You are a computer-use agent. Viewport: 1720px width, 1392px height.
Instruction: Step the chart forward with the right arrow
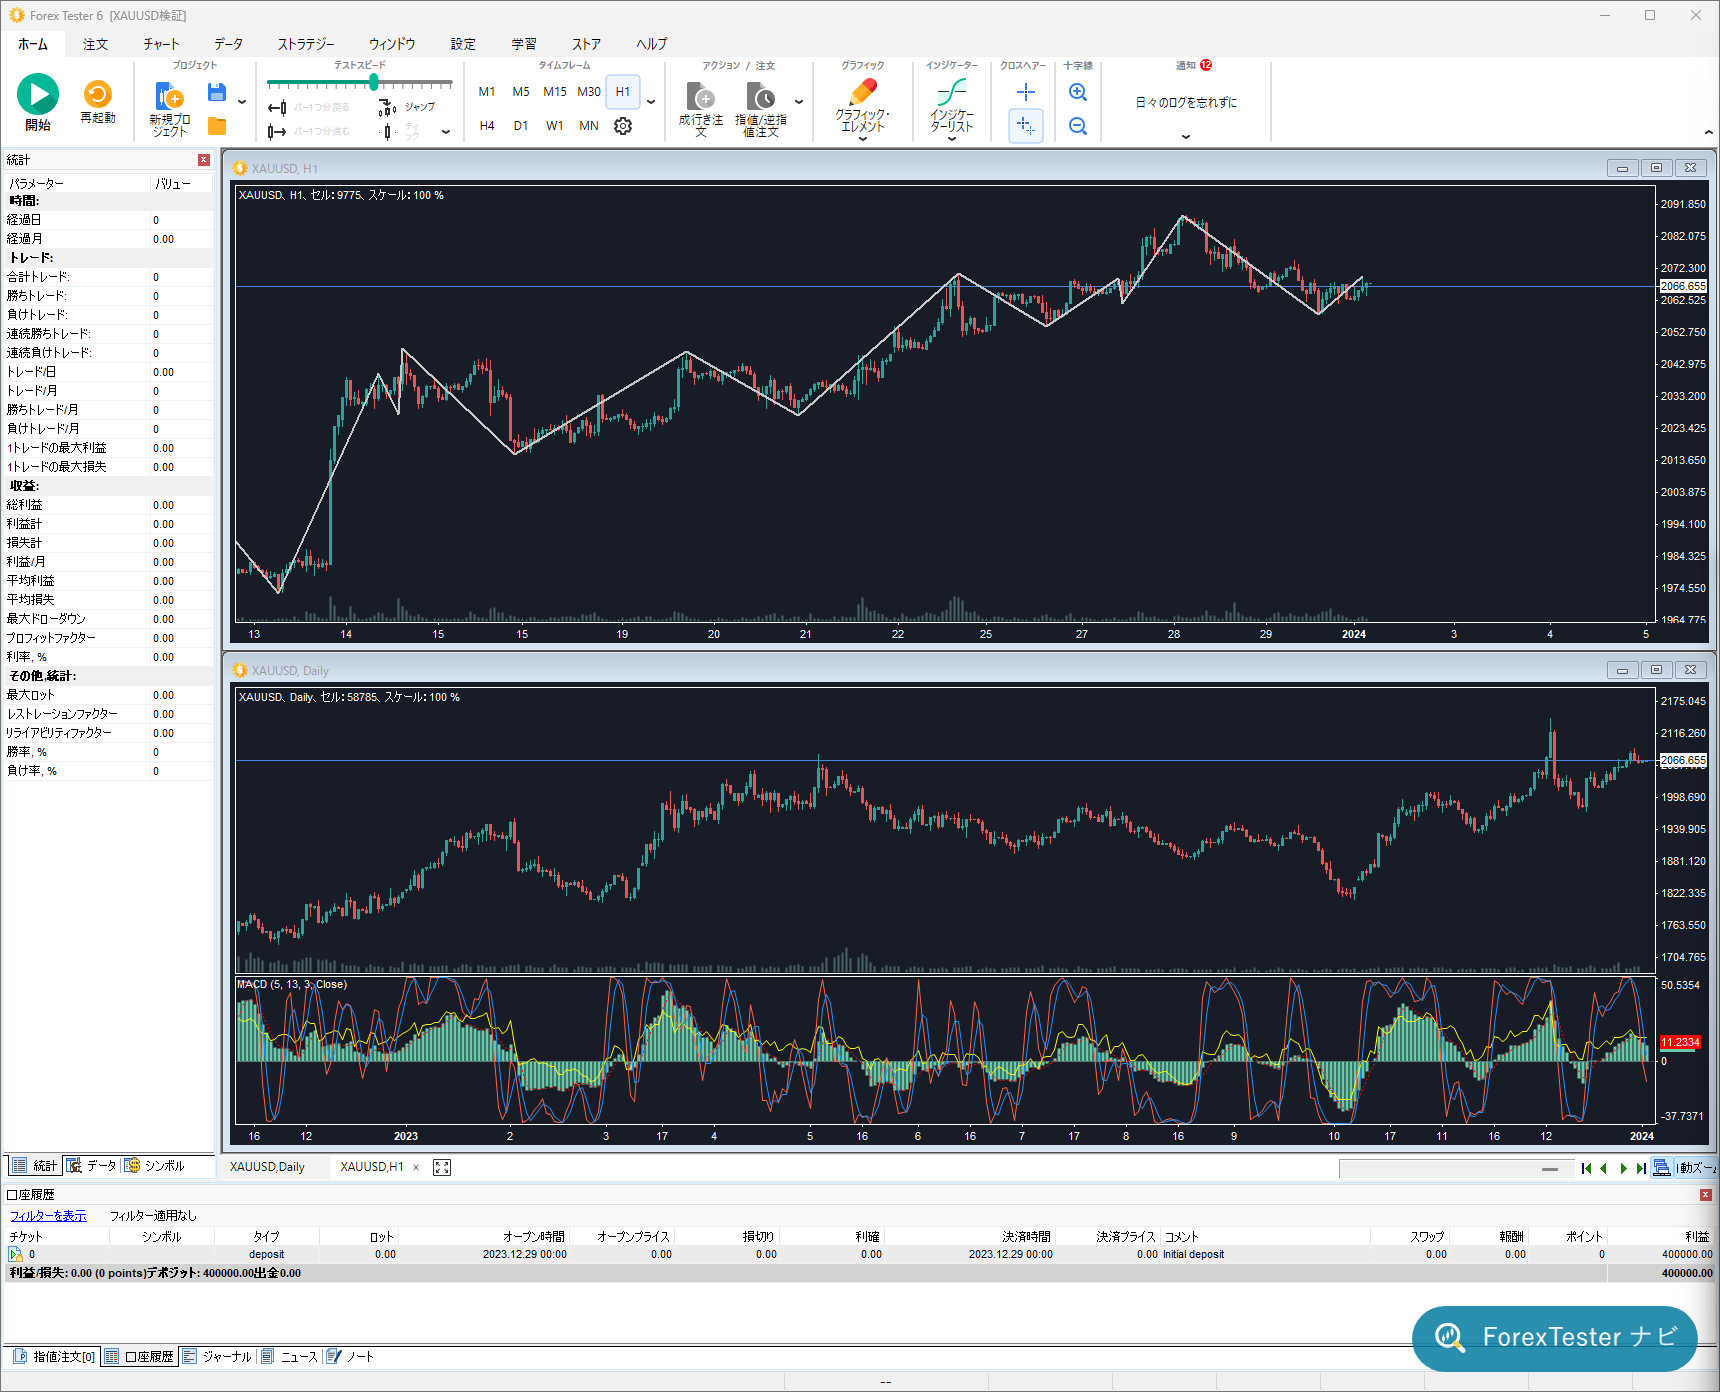1623,1168
